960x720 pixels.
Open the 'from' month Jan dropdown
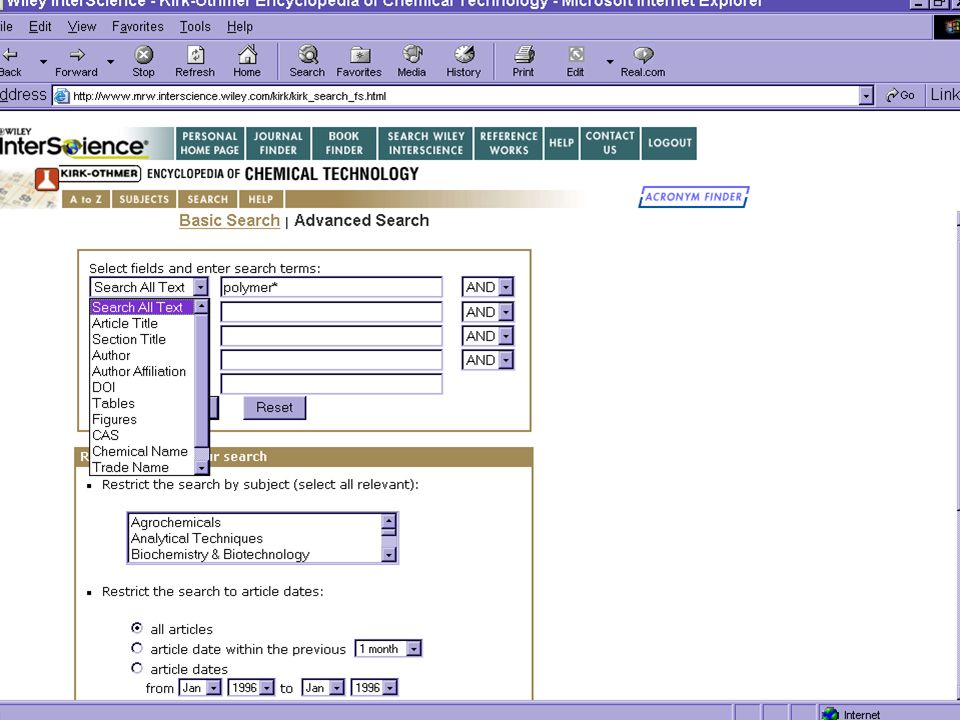(213, 688)
